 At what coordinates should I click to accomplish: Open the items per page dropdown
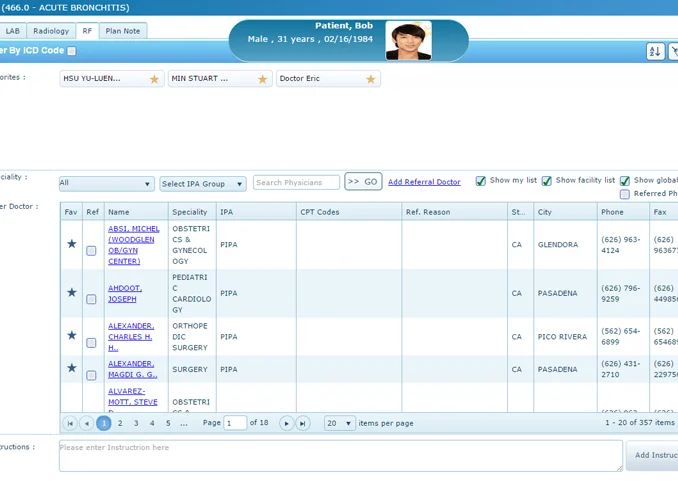point(340,424)
